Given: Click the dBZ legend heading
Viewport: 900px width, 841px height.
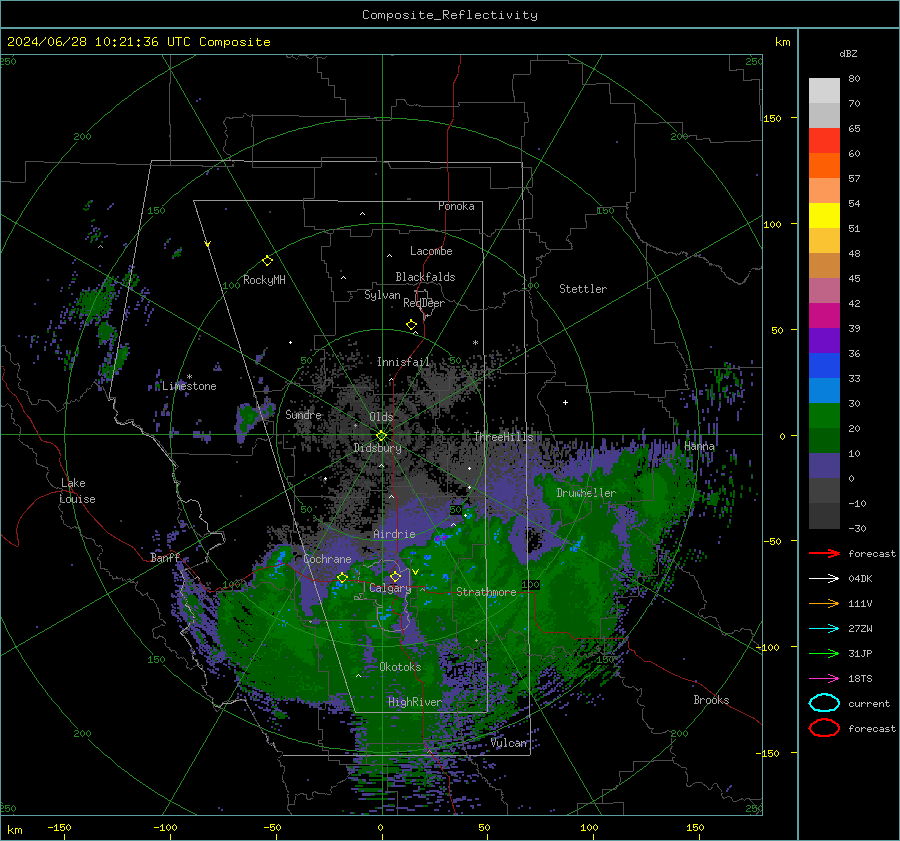Looking at the screenshot, I should tap(848, 53).
